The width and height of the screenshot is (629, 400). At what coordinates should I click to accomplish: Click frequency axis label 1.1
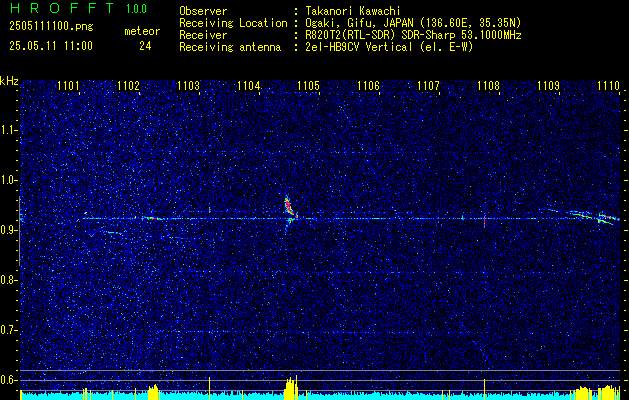pyautogui.click(x=8, y=130)
